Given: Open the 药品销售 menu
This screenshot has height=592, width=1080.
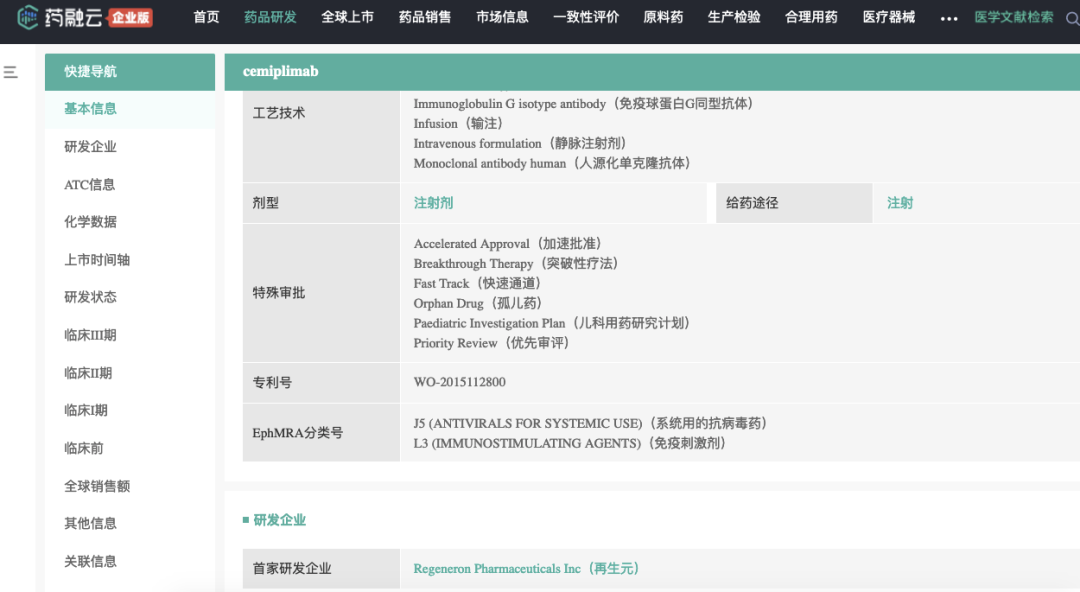Looking at the screenshot, I should coord(425,17).
